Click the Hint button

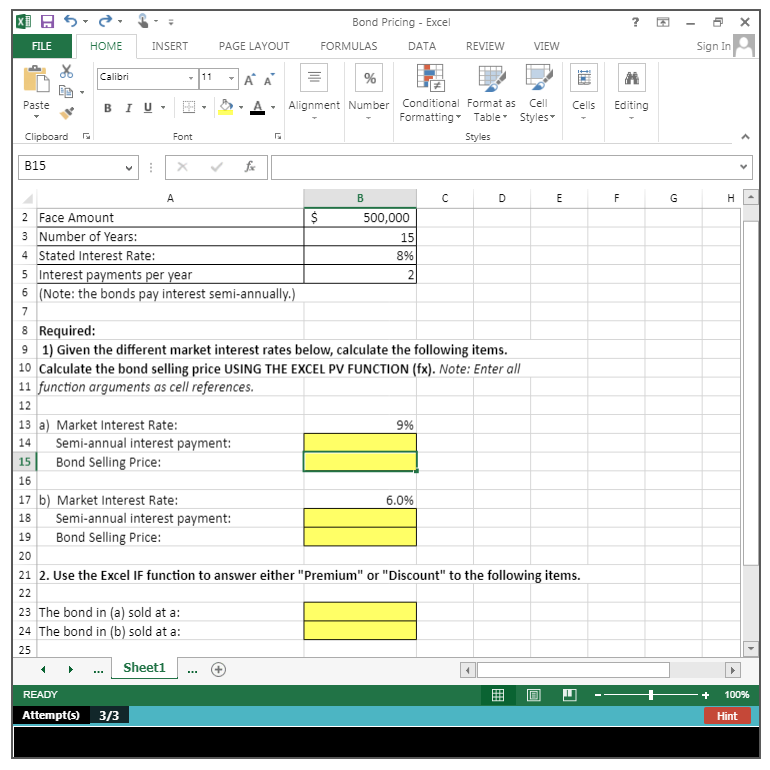[x=727, y=716]
